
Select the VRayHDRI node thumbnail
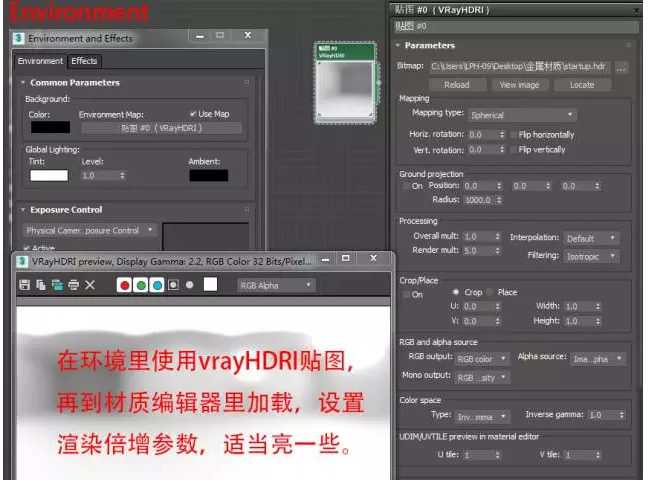click(x=345, y=89)
